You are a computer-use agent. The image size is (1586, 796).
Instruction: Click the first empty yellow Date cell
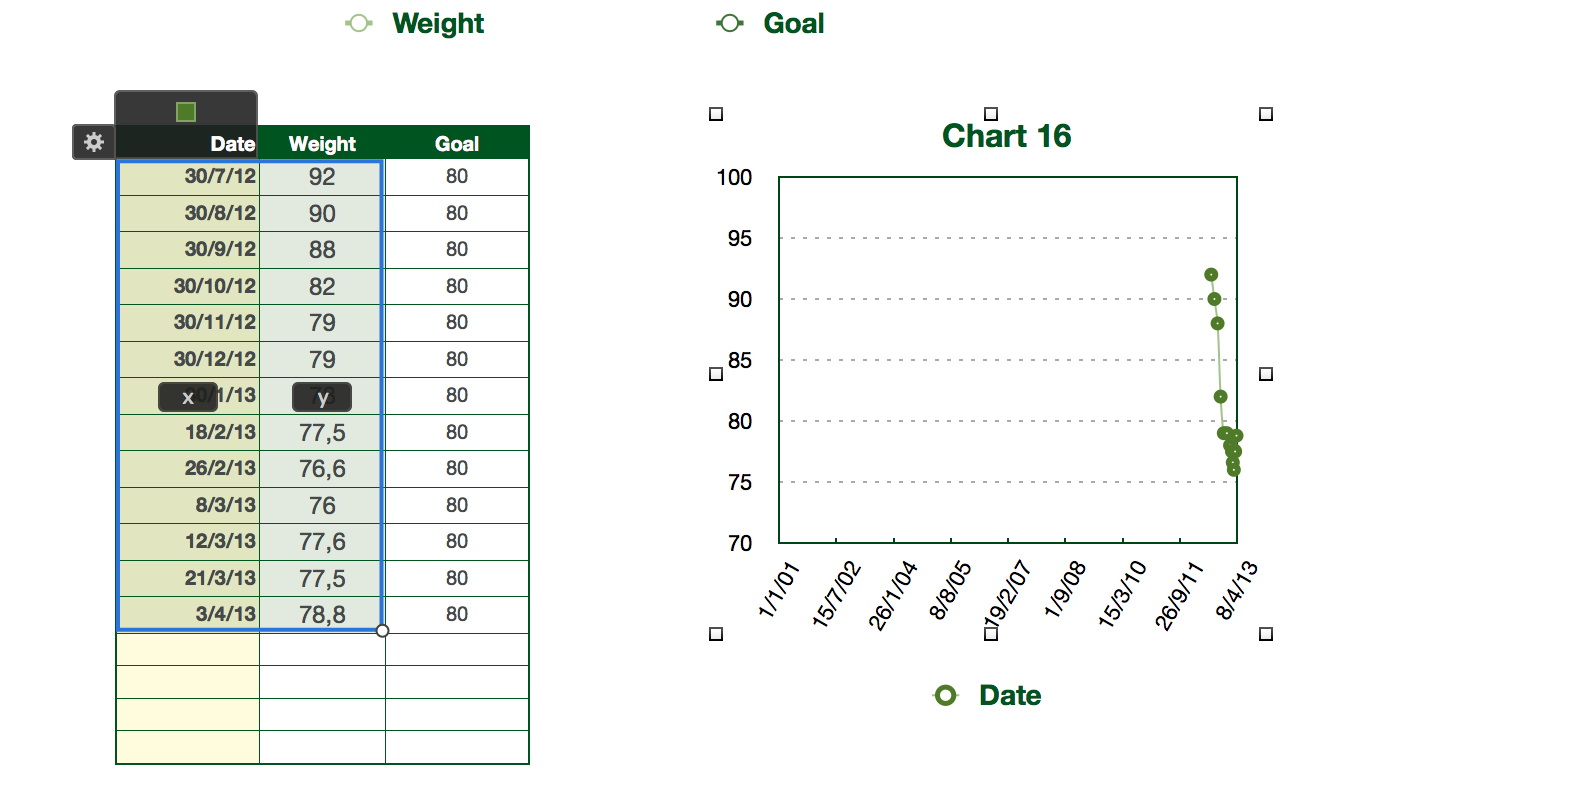click(x=188, y=649)
